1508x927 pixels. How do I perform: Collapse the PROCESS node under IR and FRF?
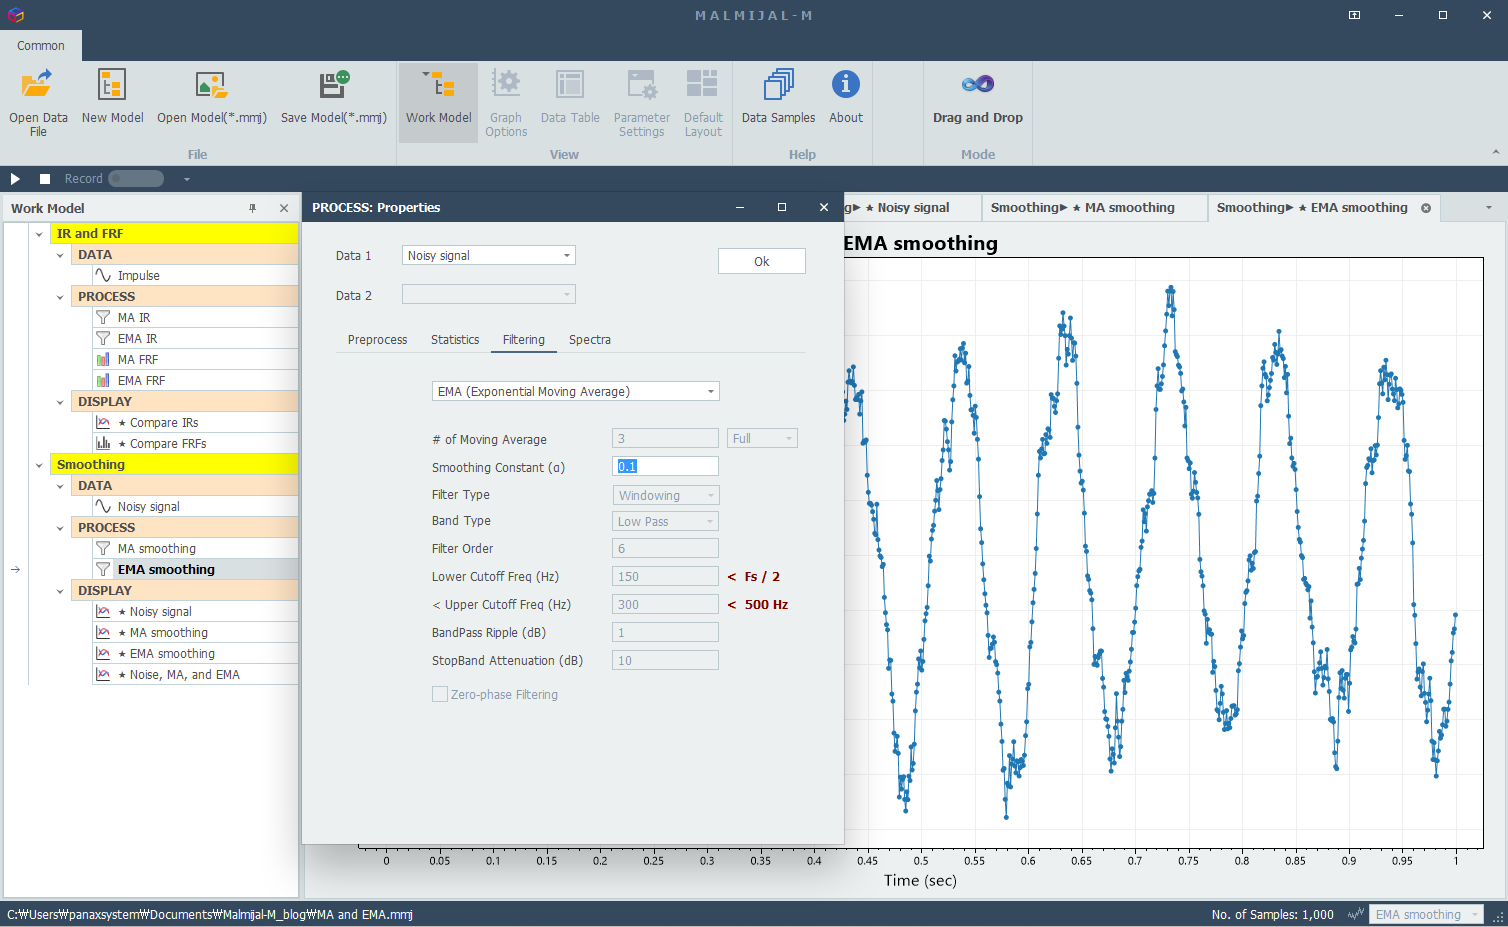pos(60,297)
